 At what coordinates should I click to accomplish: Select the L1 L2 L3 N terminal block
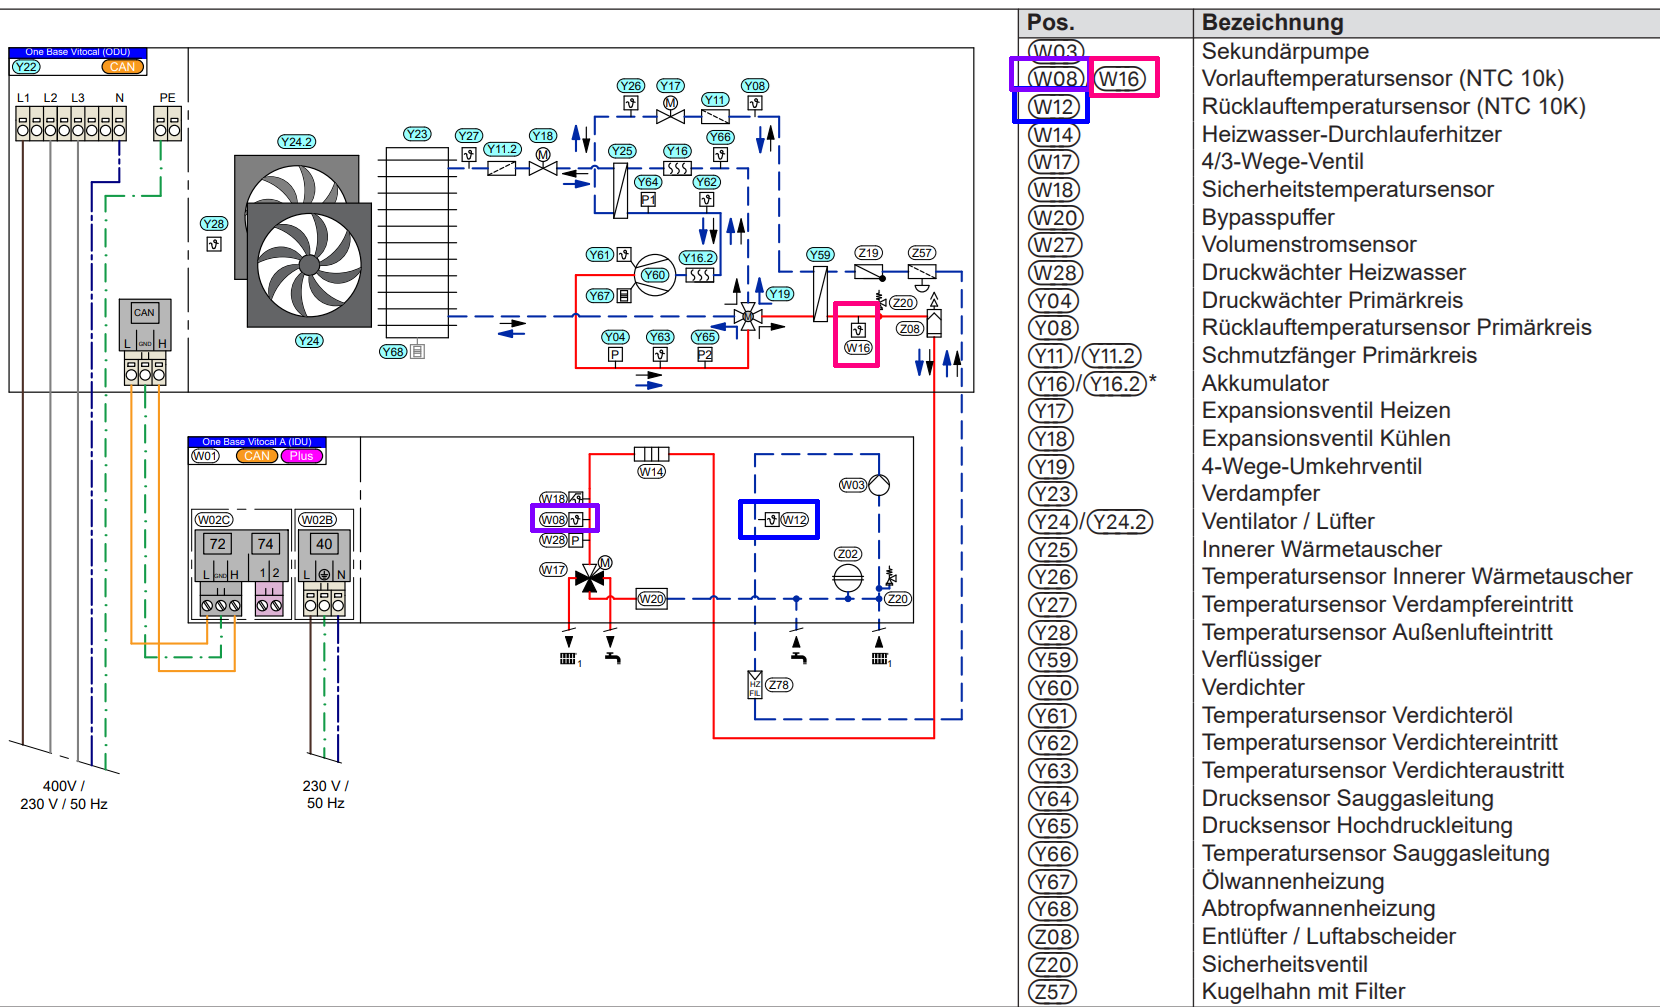(x=71, y=123)
